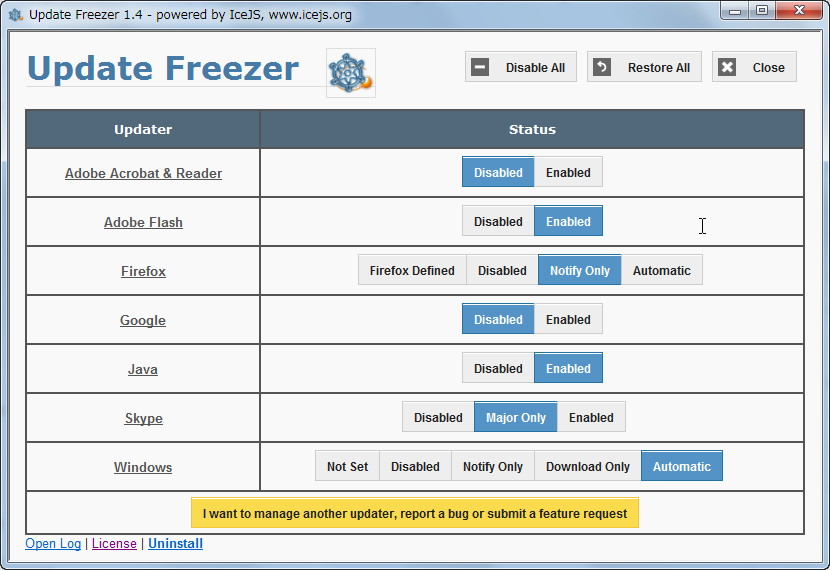Viewport: 830px width, 570px height.
Task: Set Firefox updater to Disabled
Action: click(502, 270)
